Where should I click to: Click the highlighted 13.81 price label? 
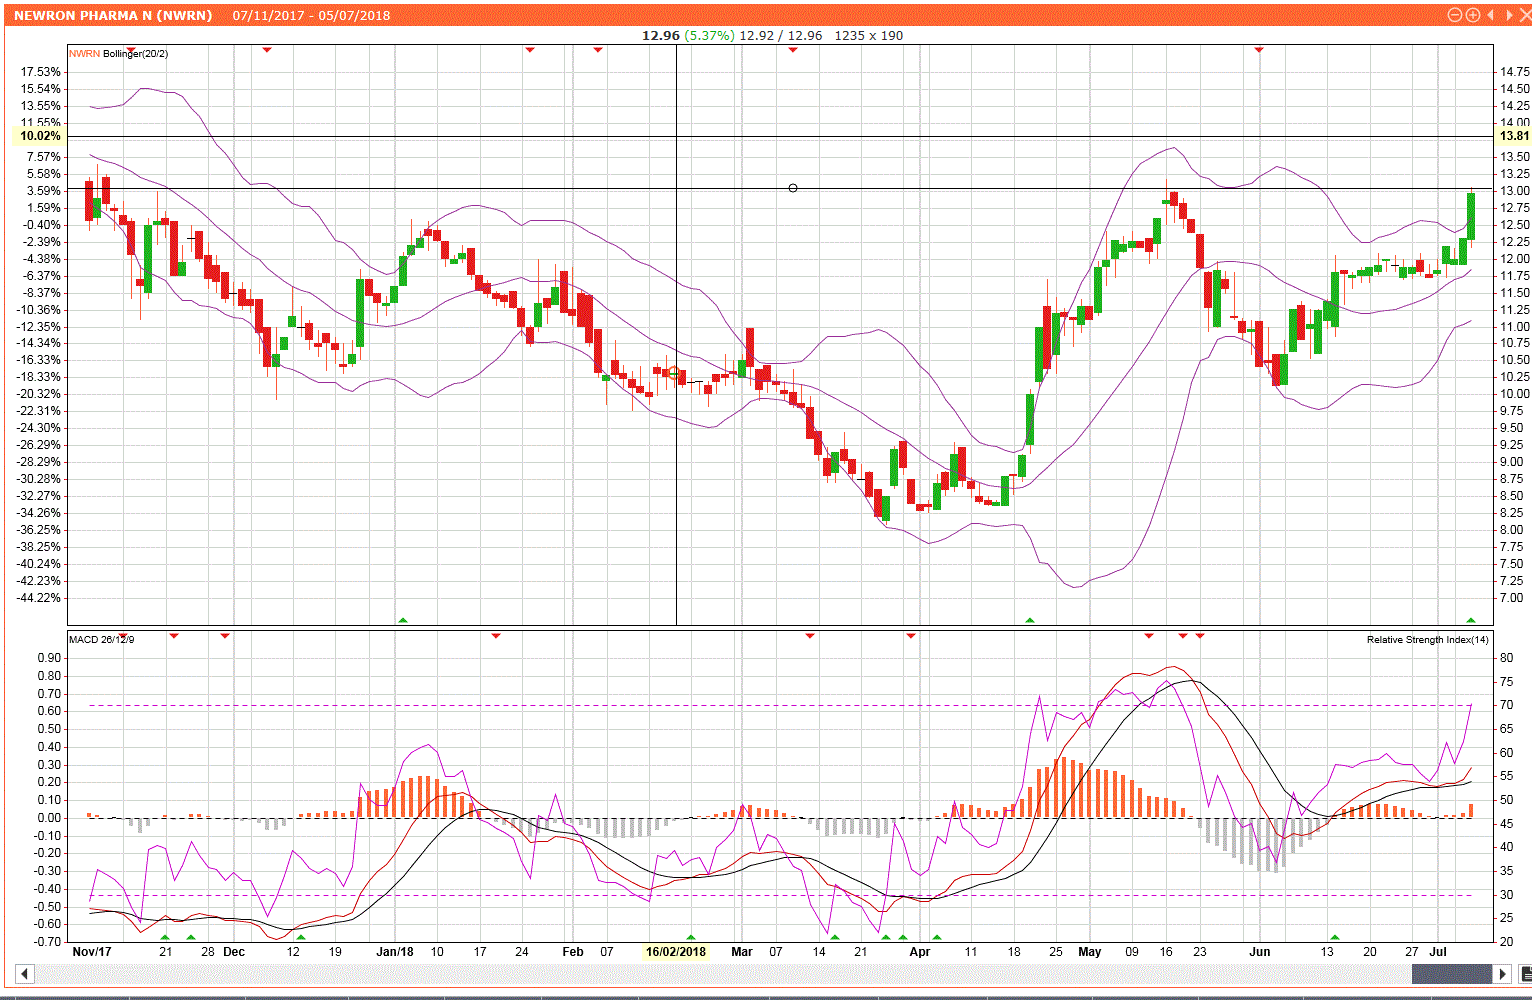[1514, 136]
